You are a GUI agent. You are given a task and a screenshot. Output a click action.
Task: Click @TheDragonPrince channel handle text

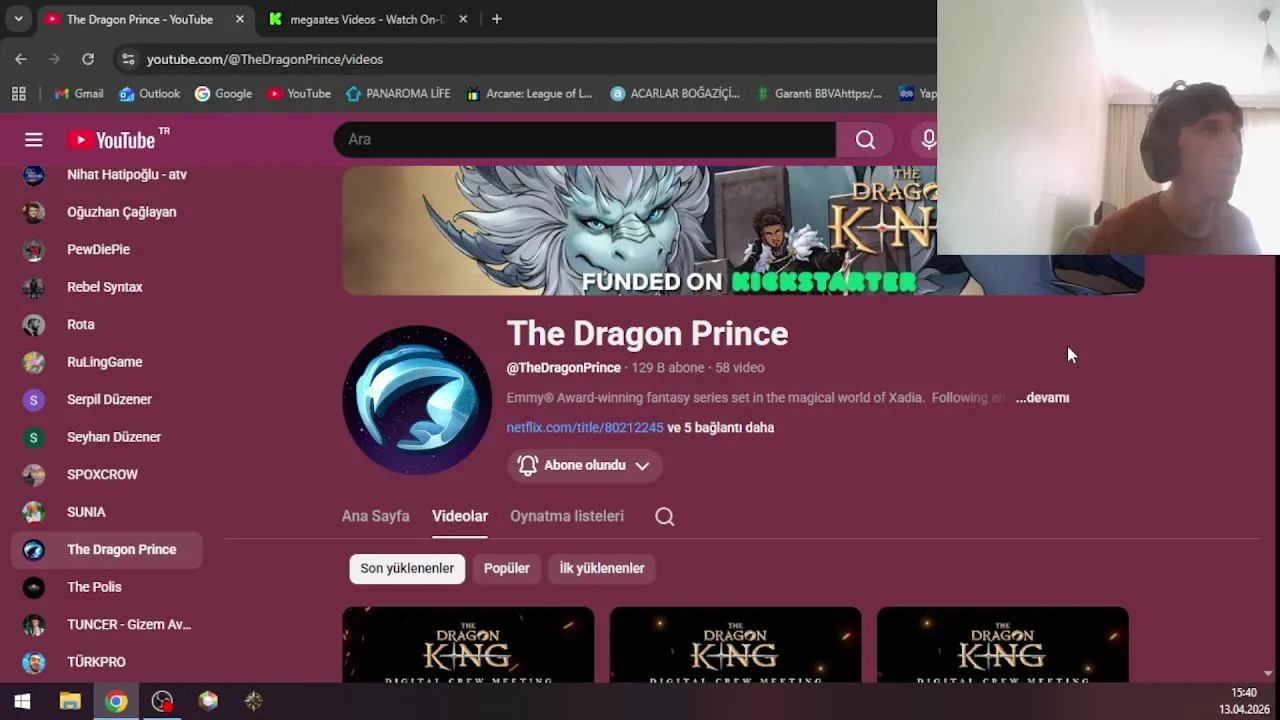pyautogui.click(x=563, y=368)
